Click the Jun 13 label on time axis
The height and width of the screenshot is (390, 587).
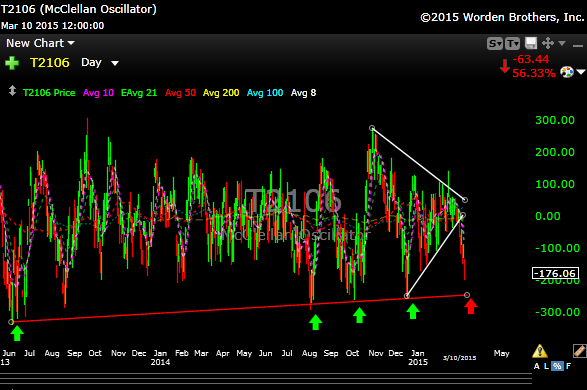pyautogui.click(x=8, y=357)
